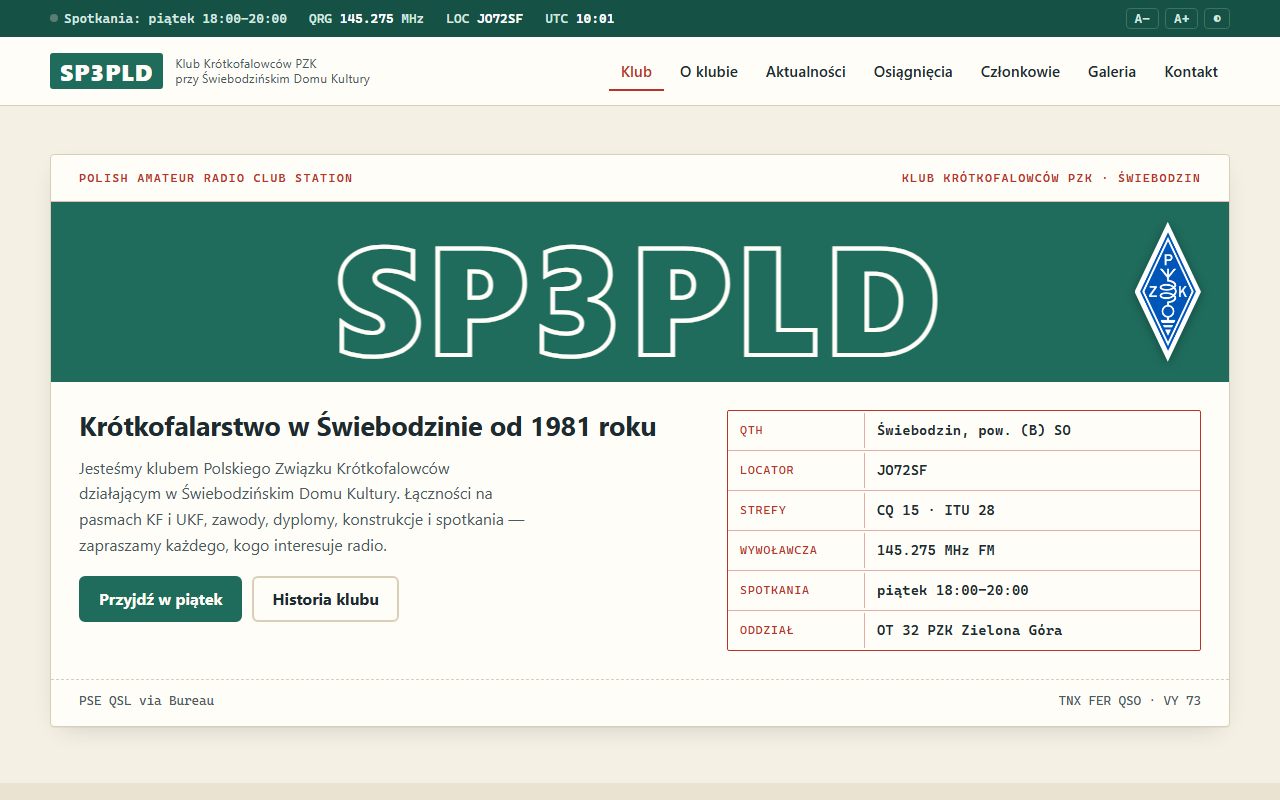Click the UTC 10:01 clock in the top bar

point(580,18)
